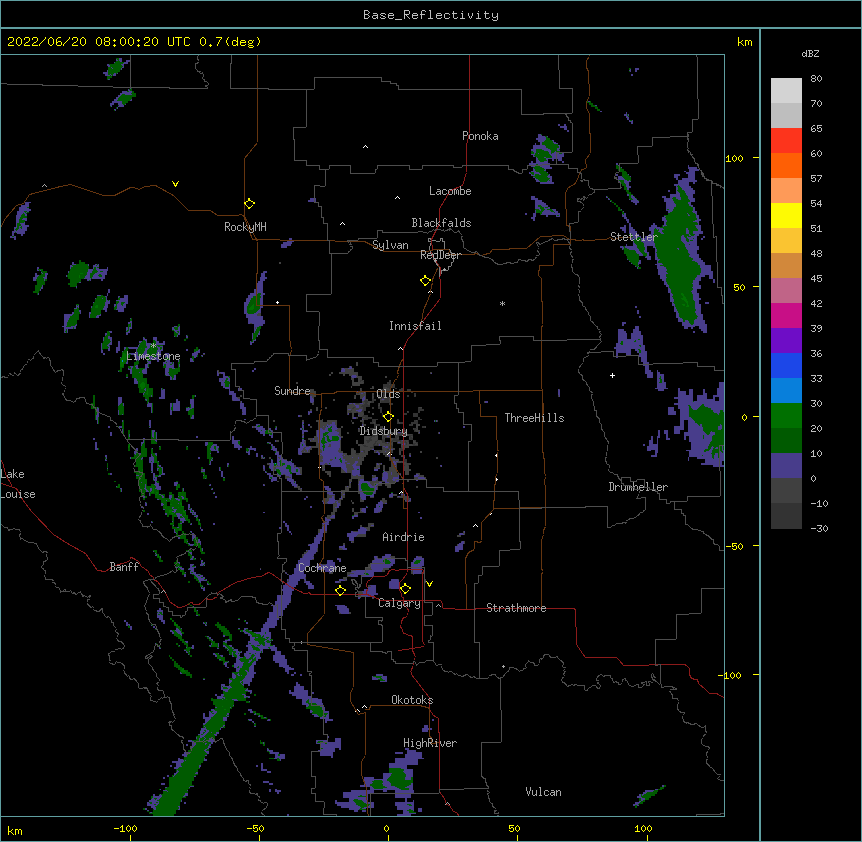The height and width of the screenshot is (842, 862).
Task: Click the yellow diamond marker beside Cochrane
Action: pyautogui.click(x=340, y=590)
